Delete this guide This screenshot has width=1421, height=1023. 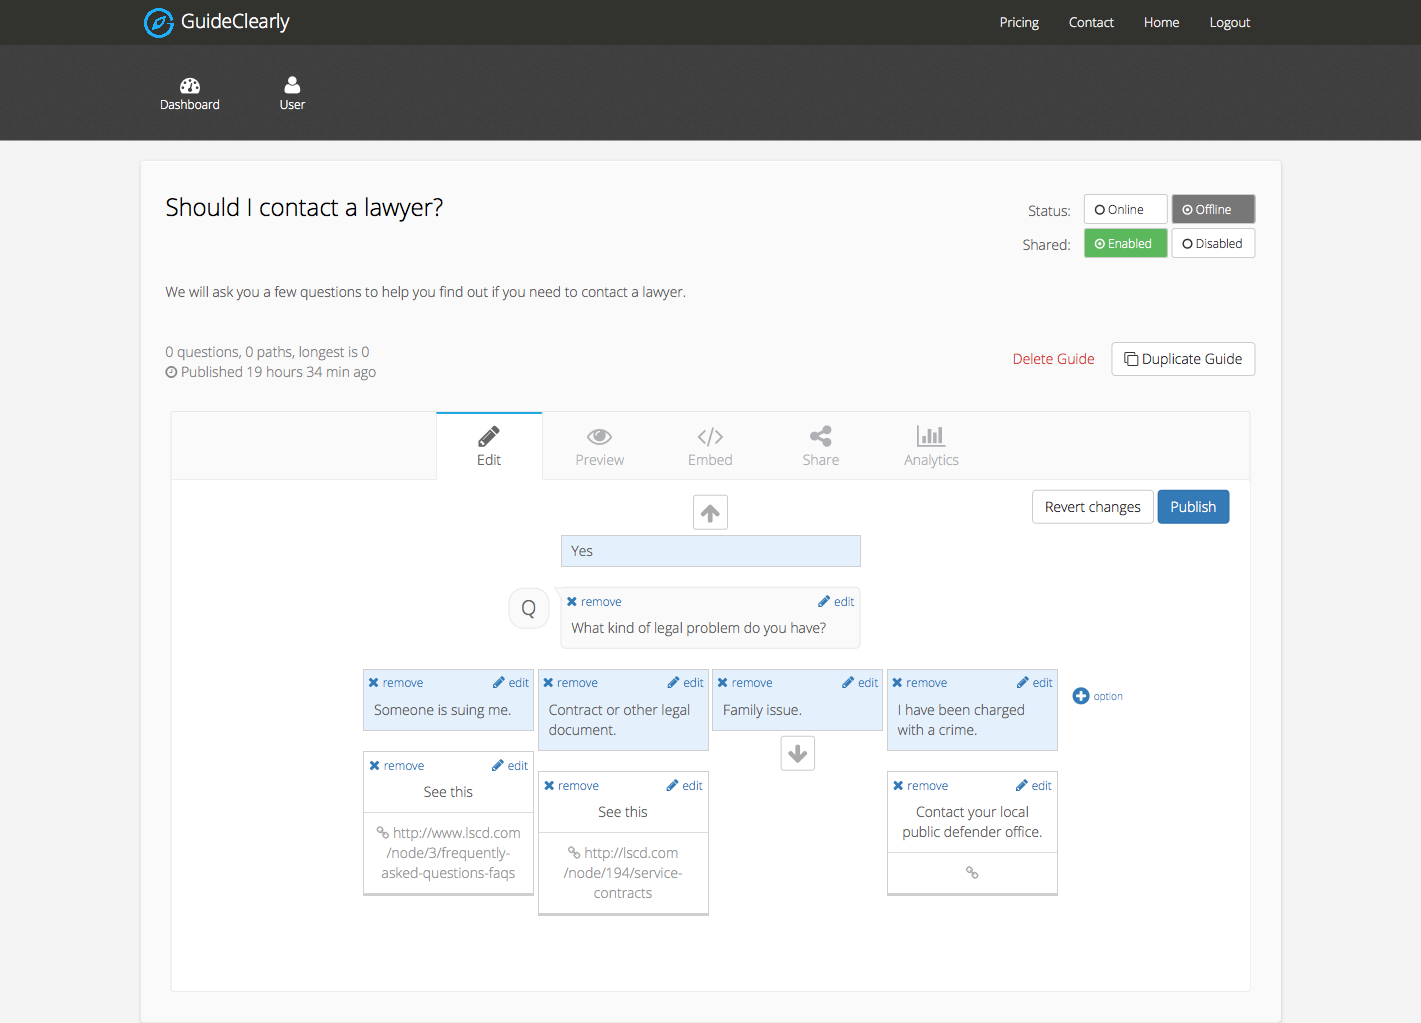click(x=1053, y=358)
